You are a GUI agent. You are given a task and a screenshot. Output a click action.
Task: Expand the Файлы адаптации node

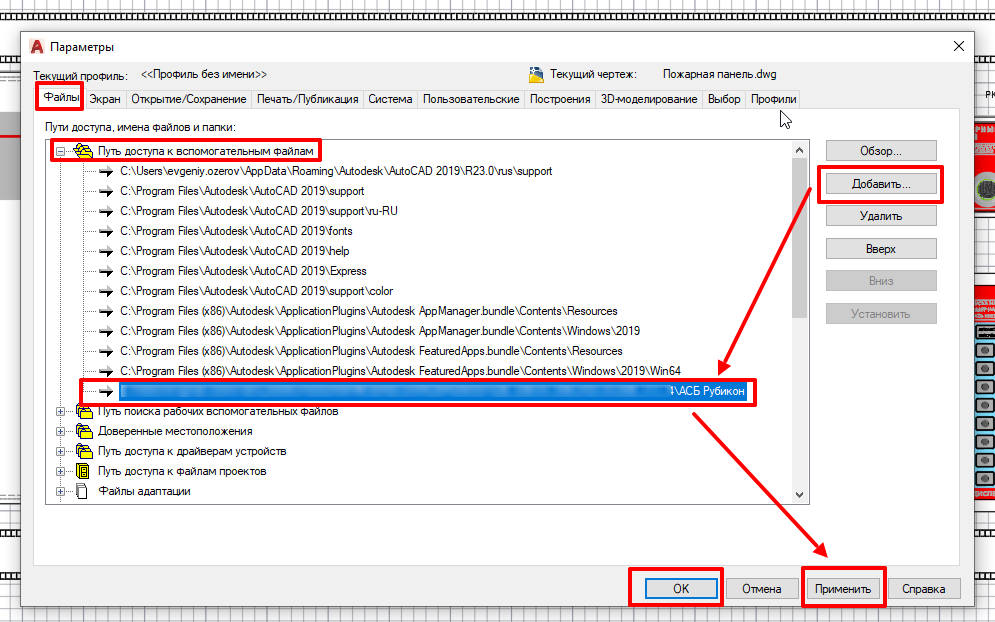60,491
